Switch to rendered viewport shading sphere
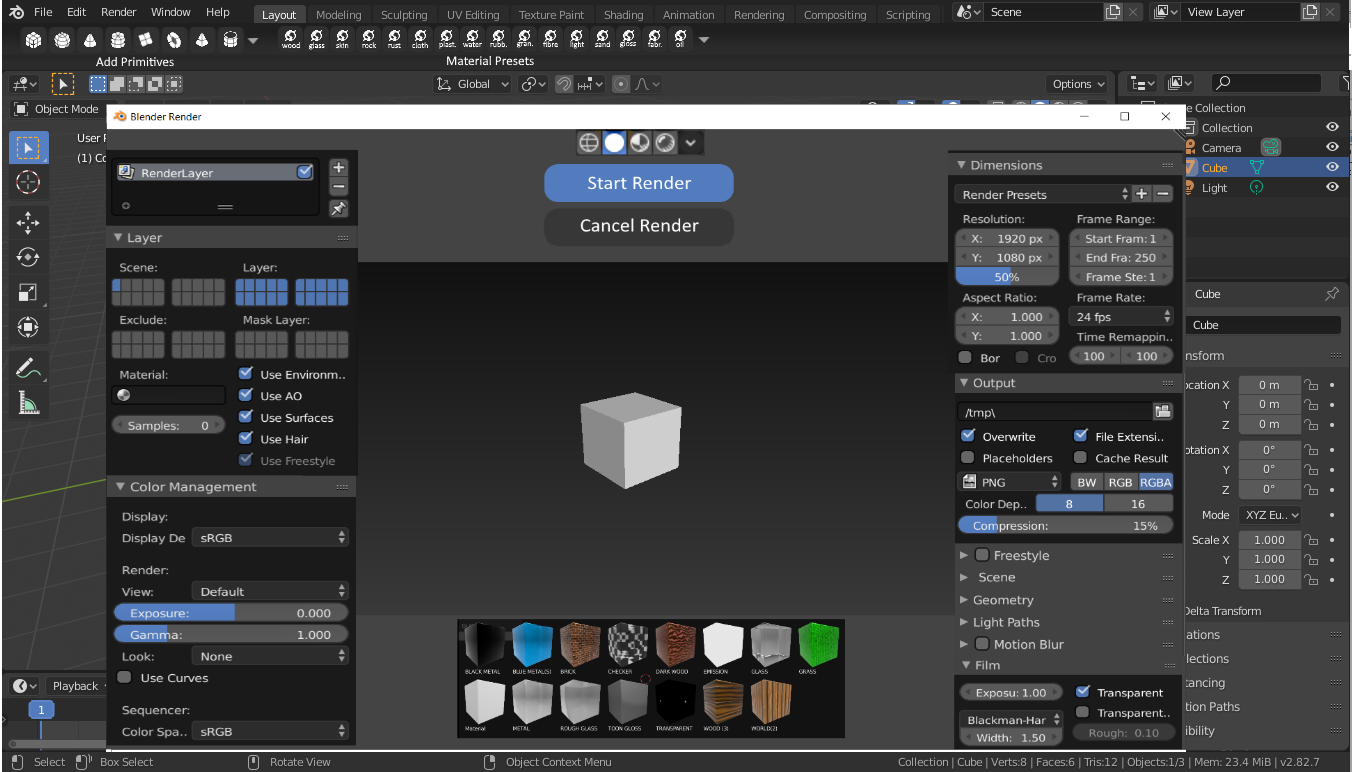1352x772 pixels. 665,143
